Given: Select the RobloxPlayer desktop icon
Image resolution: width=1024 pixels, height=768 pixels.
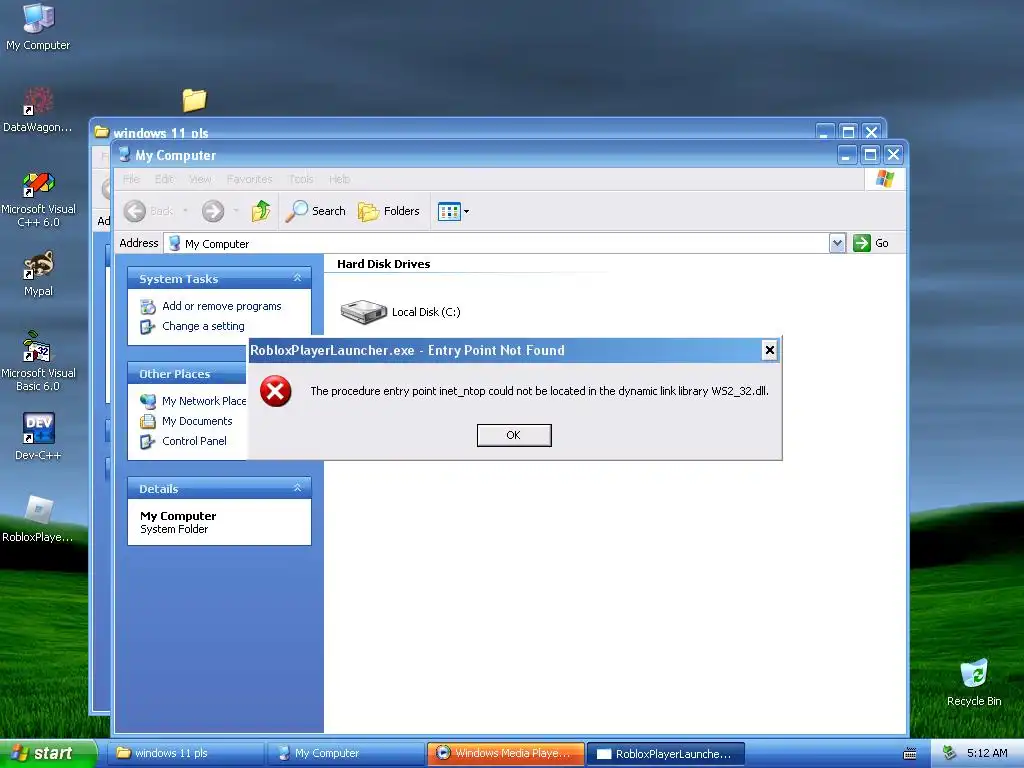Looking at the screenshot, I should [x=38, y=519].
